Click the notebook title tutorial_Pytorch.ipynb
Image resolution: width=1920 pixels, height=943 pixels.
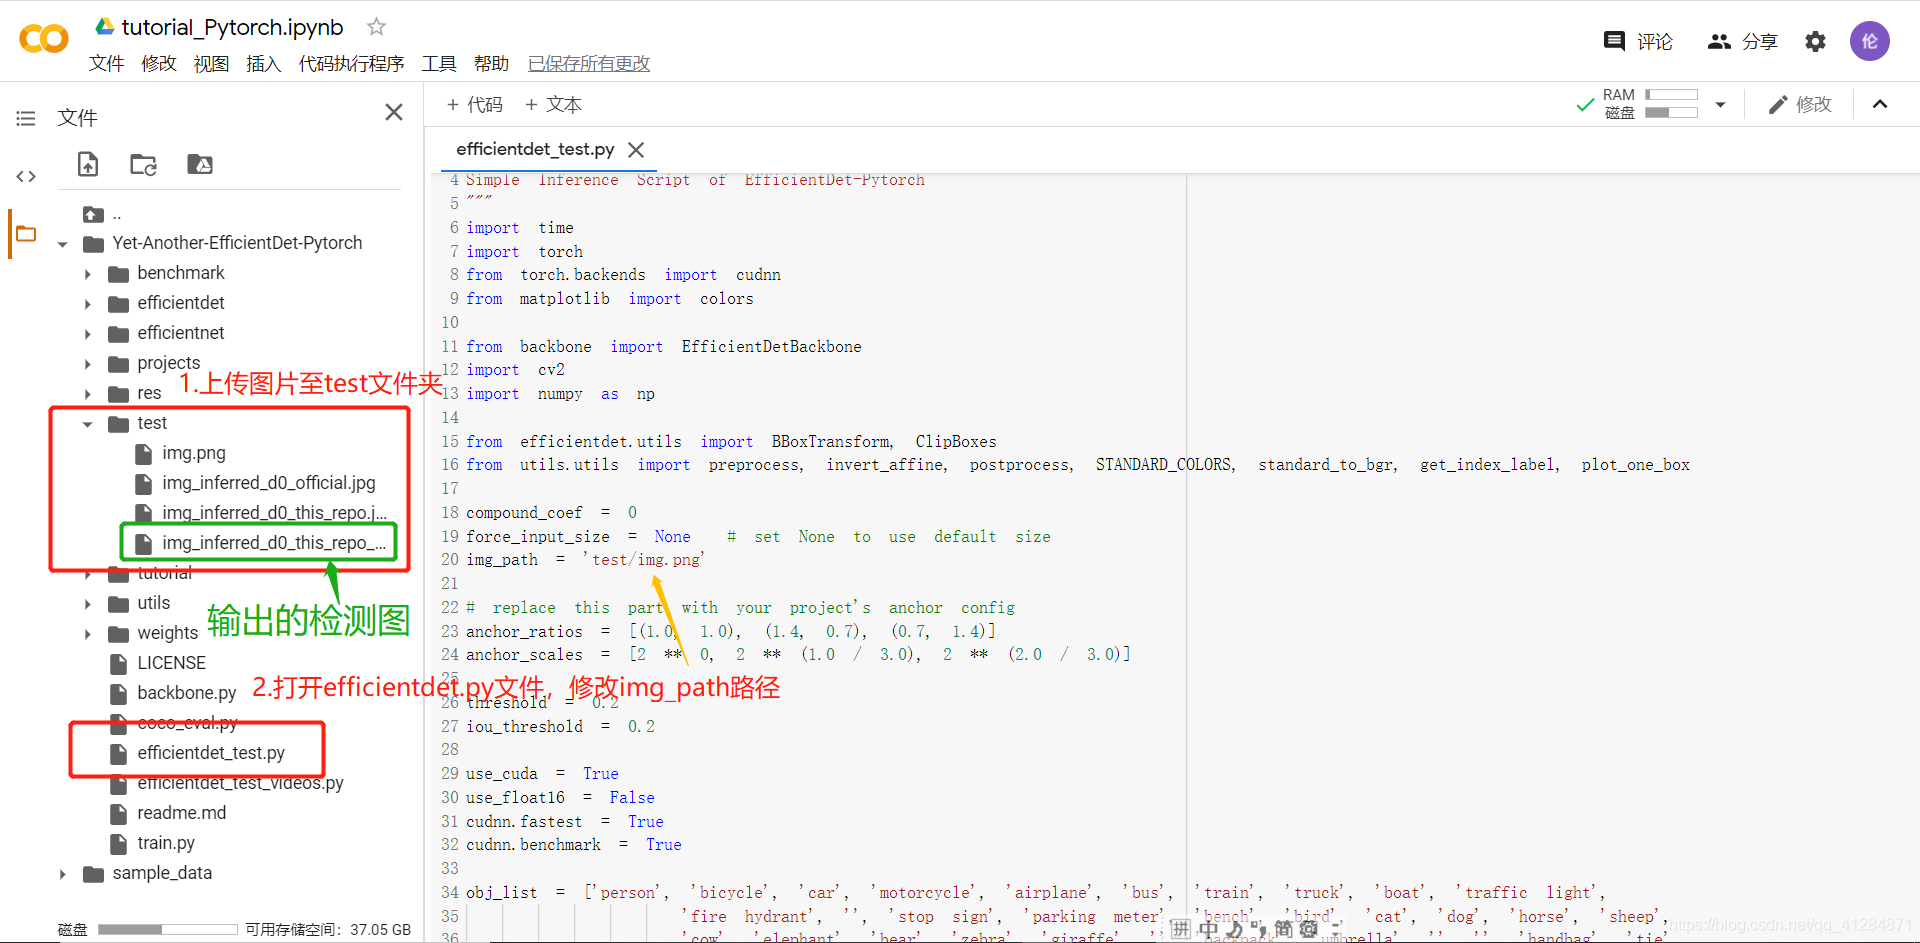pyautogui.click(x=232, y=27)
